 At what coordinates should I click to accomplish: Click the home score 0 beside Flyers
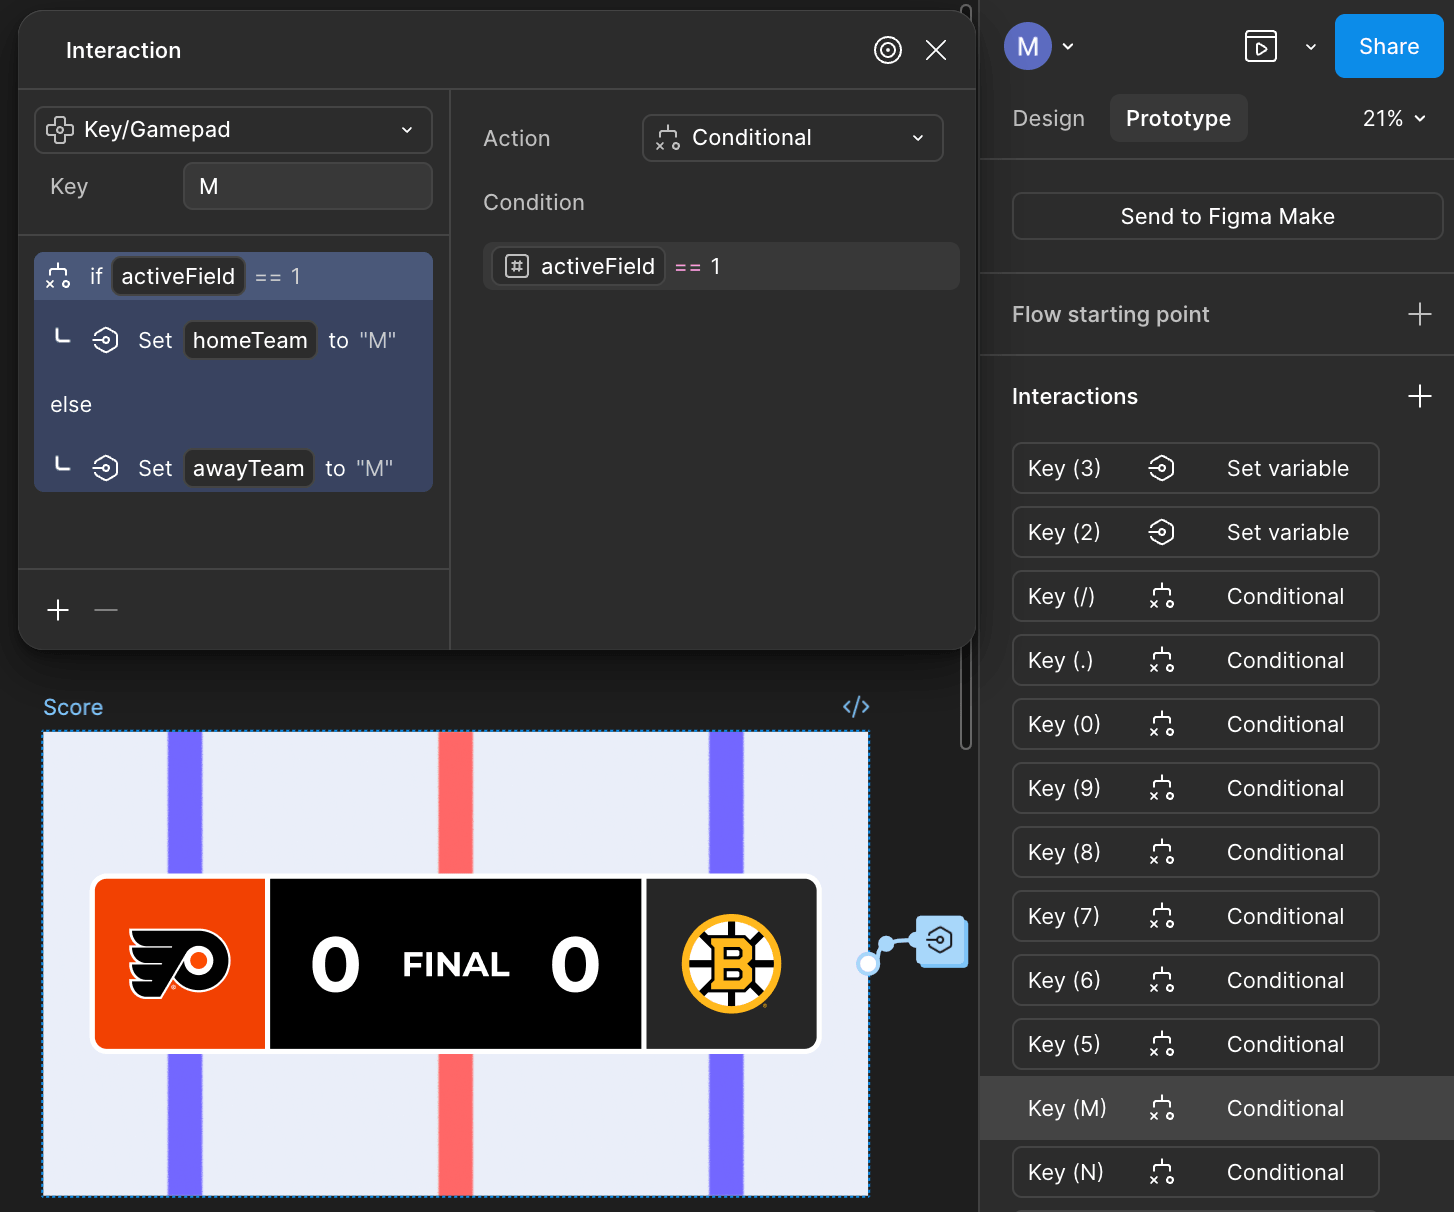(335, 965)
